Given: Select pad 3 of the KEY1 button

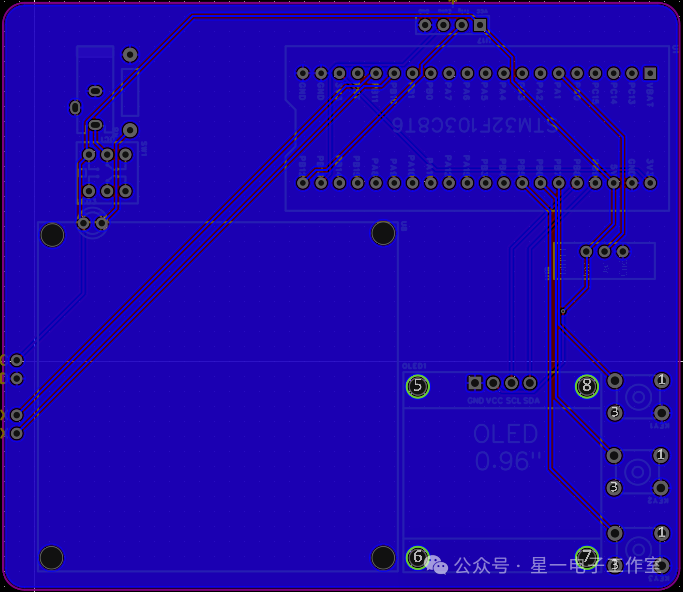Looking at the screenshot, I should click(615, 412).
